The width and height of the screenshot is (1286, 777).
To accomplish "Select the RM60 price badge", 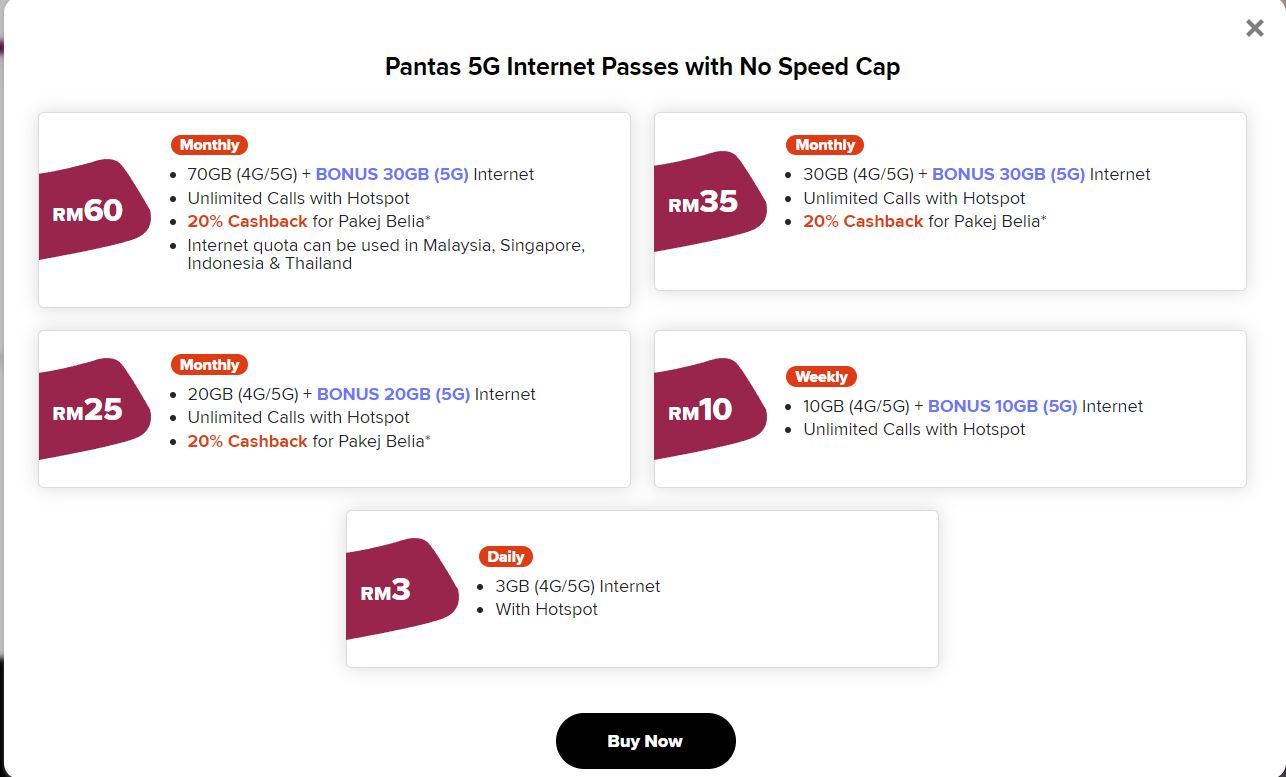I will tap(88, 210).
